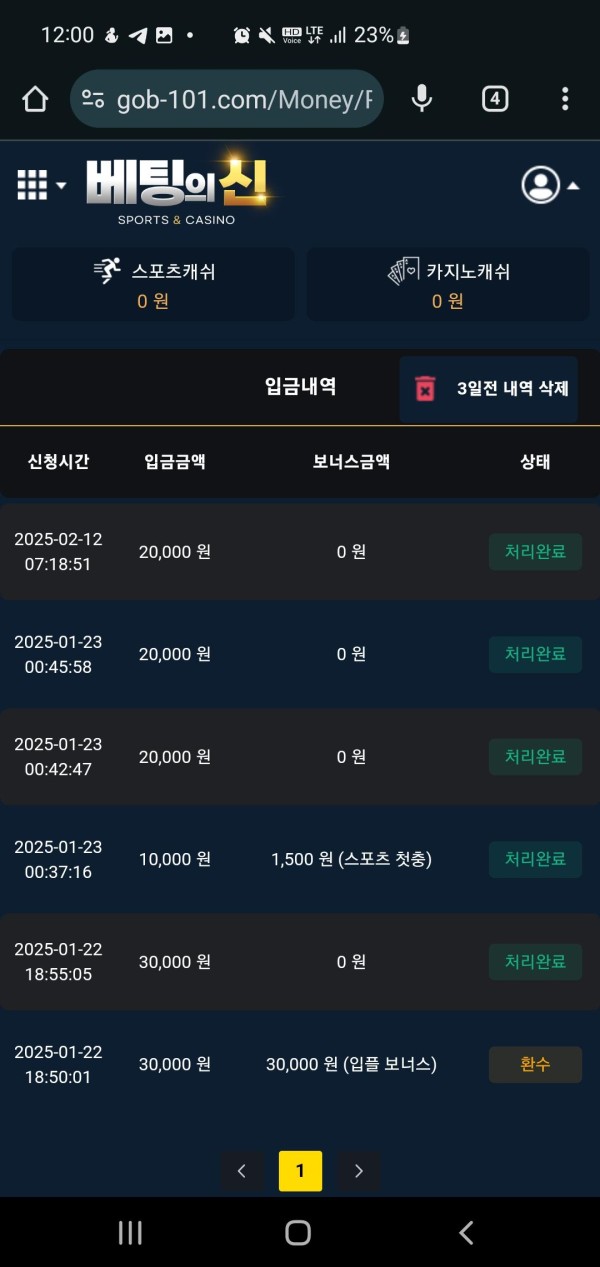The image size is (600, 1267).
Task: Select the casino cash balance panel
Action: [x=447, y=284]
